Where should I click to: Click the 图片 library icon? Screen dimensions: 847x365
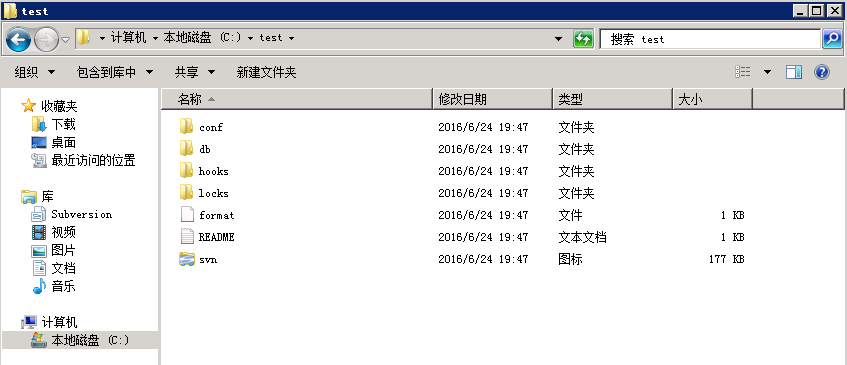(39, 251)
